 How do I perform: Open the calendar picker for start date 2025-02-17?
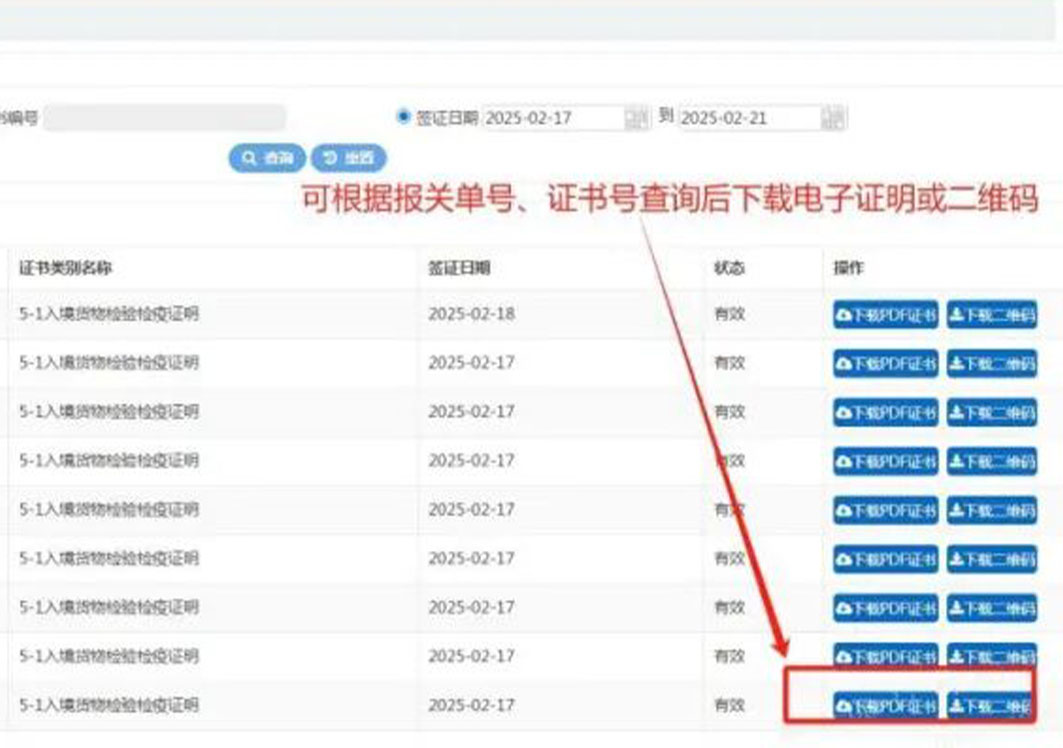(x=637, y=117)
